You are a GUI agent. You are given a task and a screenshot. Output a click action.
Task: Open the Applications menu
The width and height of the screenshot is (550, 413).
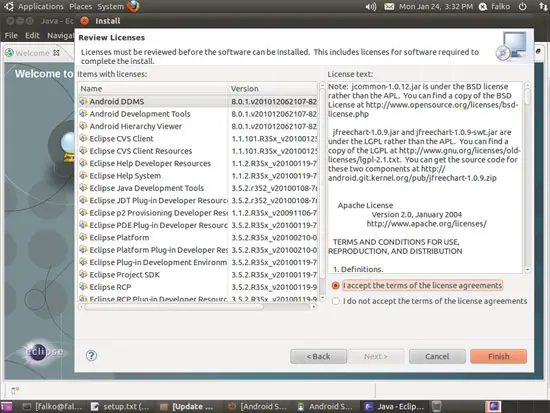41,7
